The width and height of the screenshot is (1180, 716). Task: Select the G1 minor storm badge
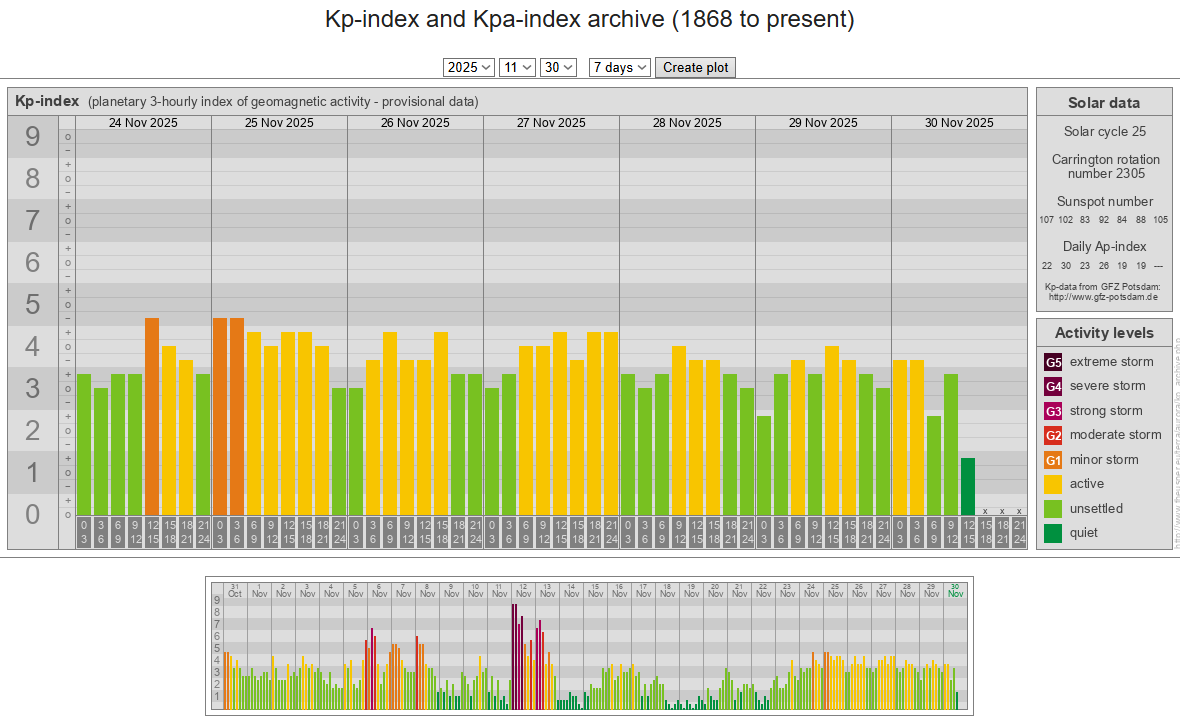click(1053, 460)
